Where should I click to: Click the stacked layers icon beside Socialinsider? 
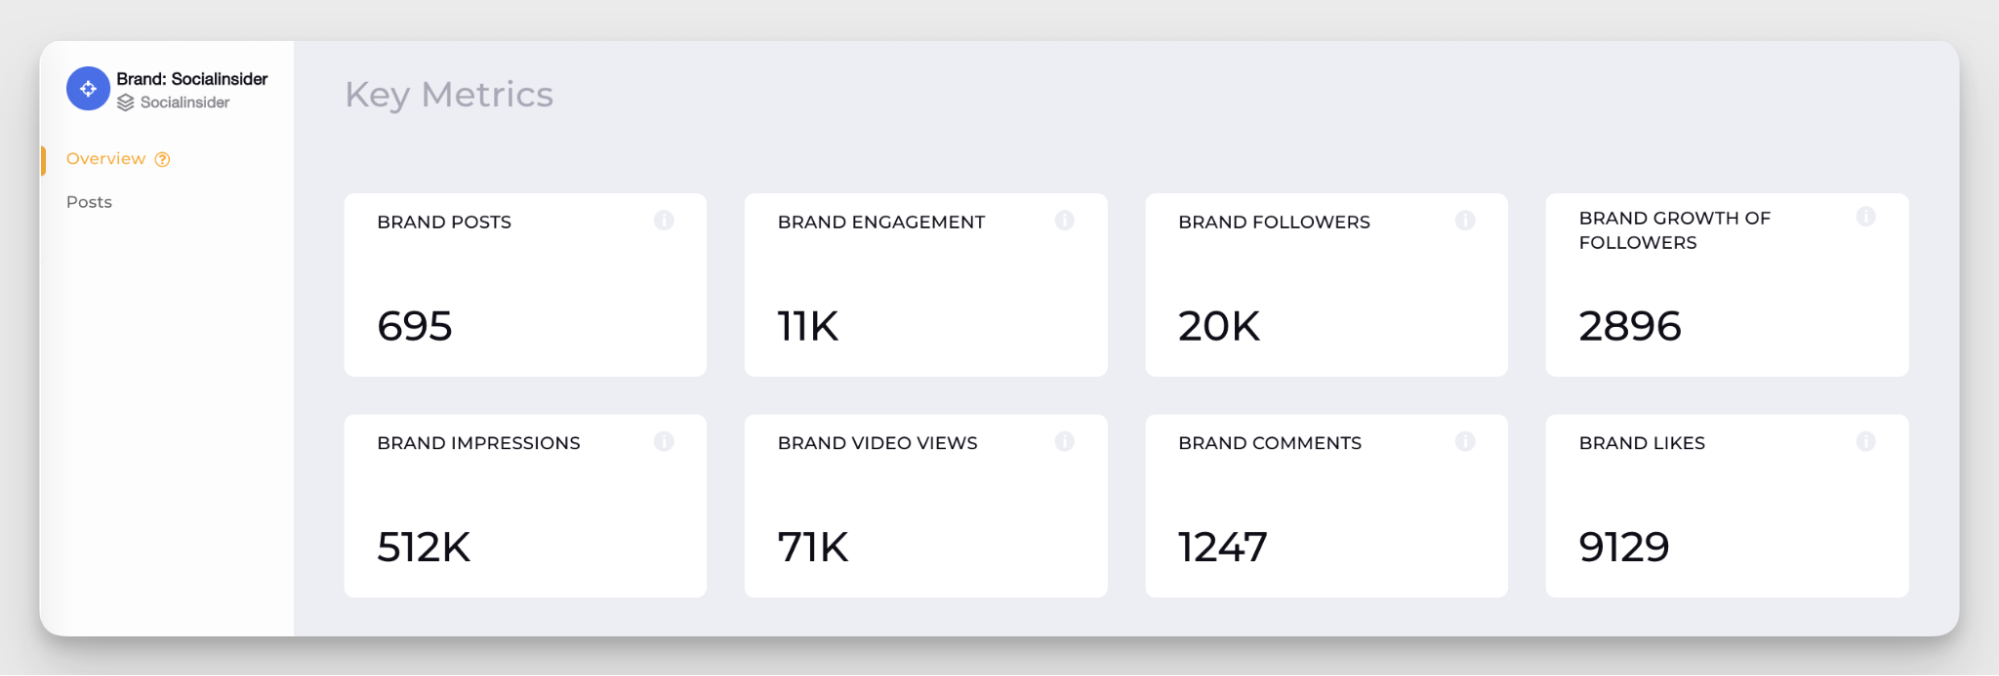point(125,103)
